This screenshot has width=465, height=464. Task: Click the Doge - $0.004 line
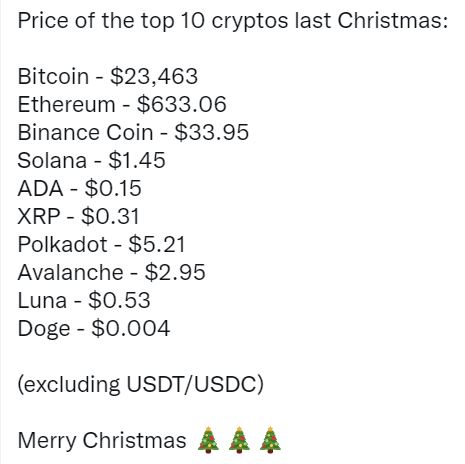94,328
